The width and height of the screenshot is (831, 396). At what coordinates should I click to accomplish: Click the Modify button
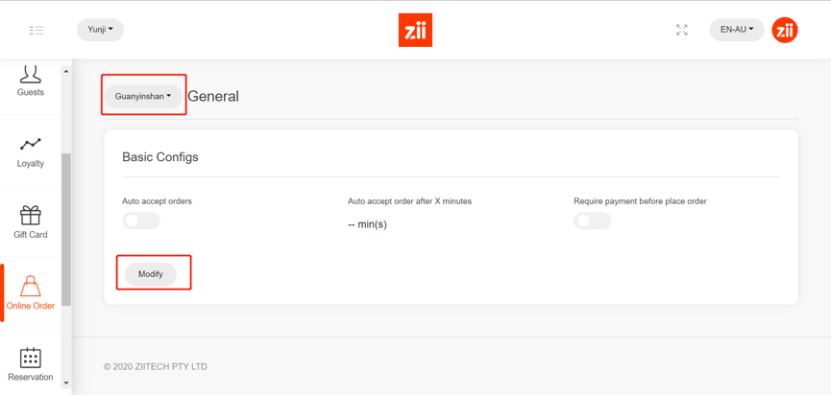pyautogui.click(x=151, y=274)
